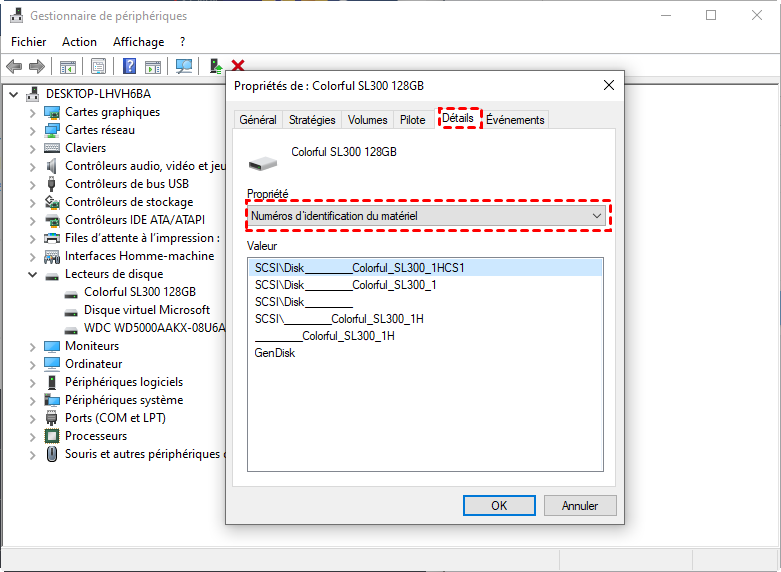Screen dimensions: 781x572
Task: Expand the Périphériques système node
Action: click(32, 401)
